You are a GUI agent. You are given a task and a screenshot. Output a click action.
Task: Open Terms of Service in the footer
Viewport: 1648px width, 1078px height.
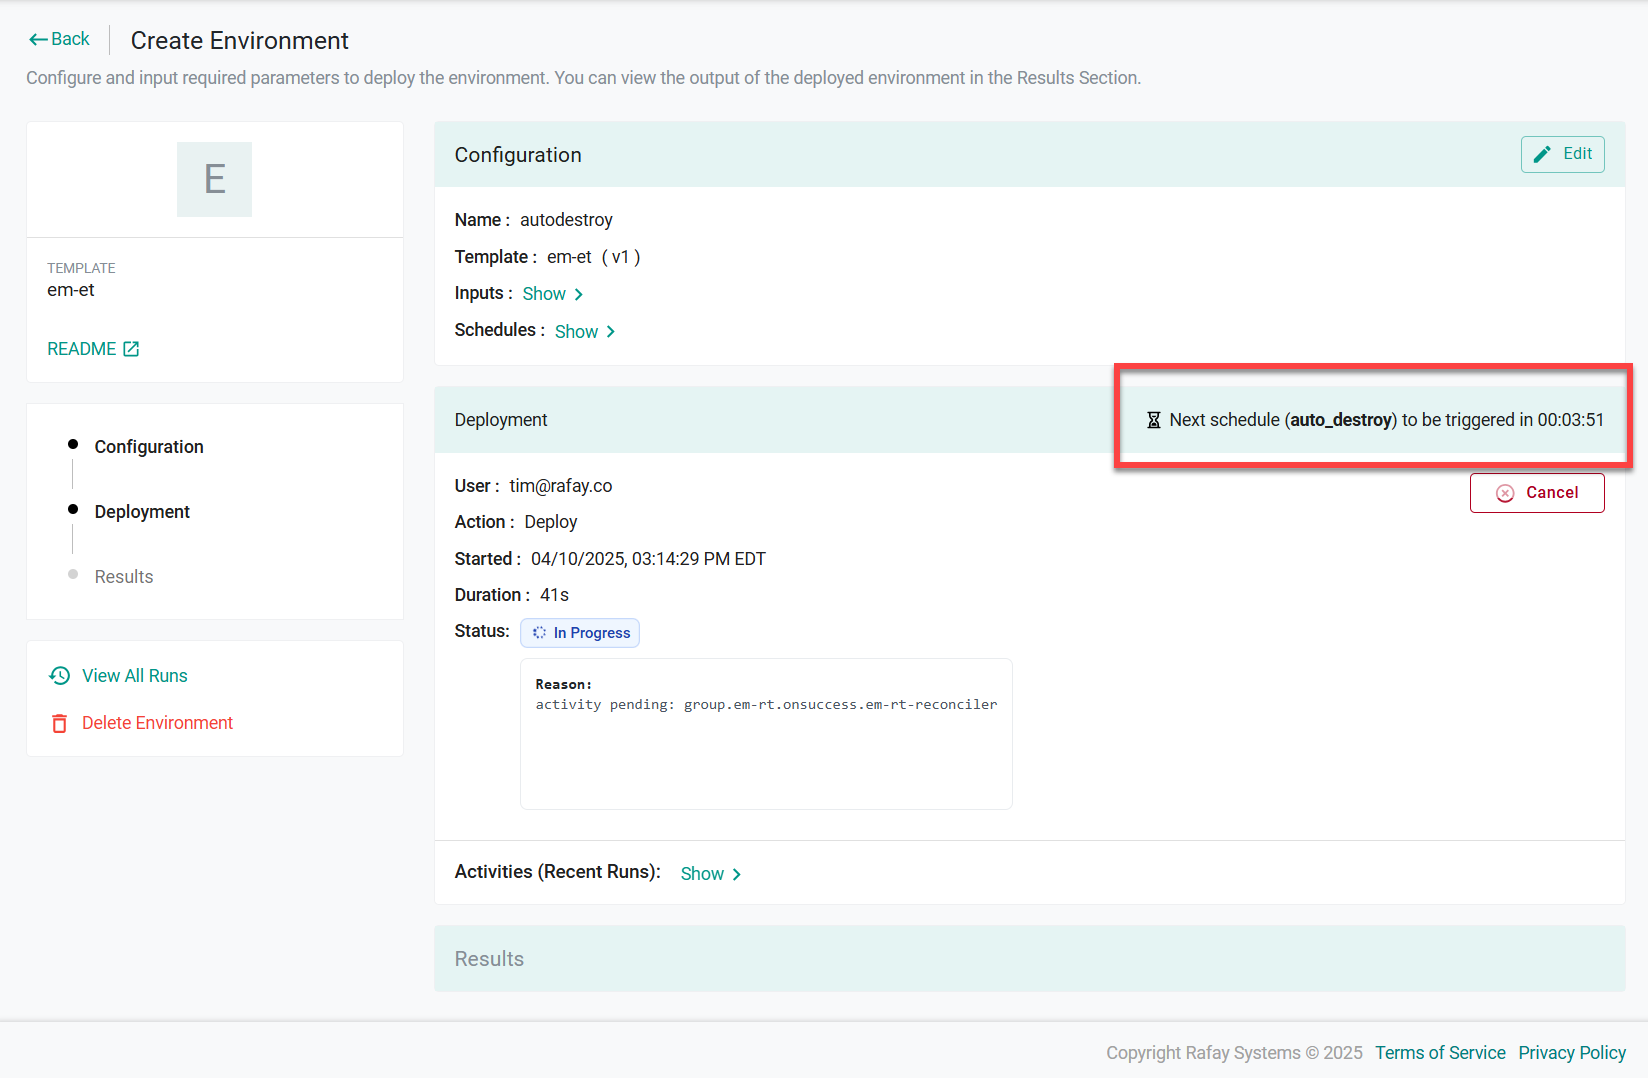1440,1053
